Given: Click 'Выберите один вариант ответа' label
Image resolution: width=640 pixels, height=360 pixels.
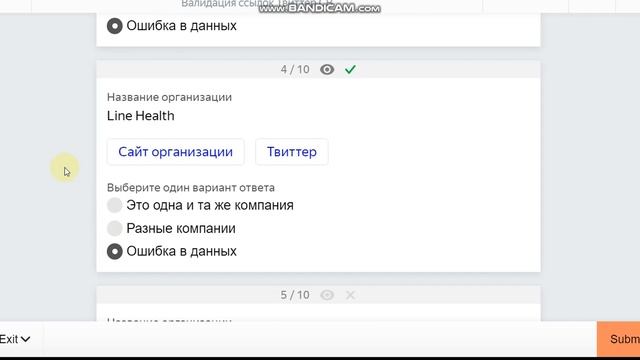Looking at the screenshot, I should (x=191, y=188).
